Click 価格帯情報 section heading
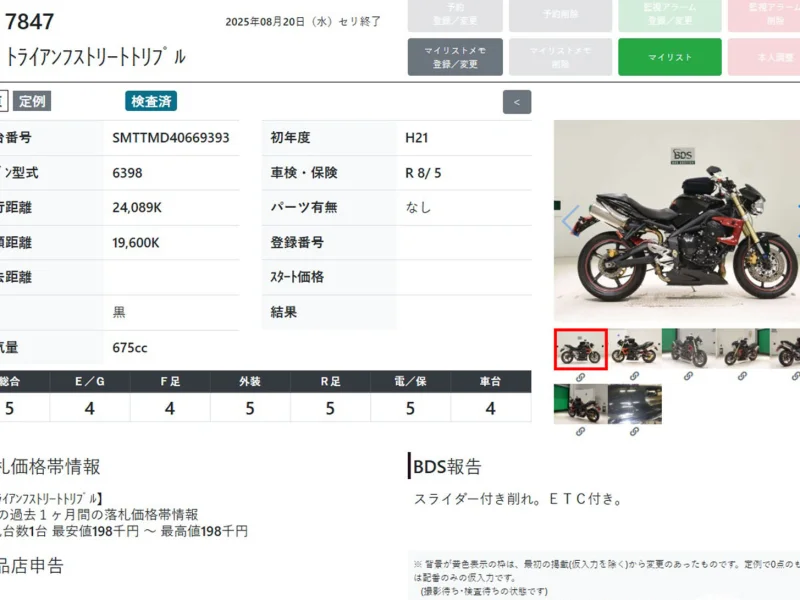Screen dimensions: 800x600 click(50, 466)
